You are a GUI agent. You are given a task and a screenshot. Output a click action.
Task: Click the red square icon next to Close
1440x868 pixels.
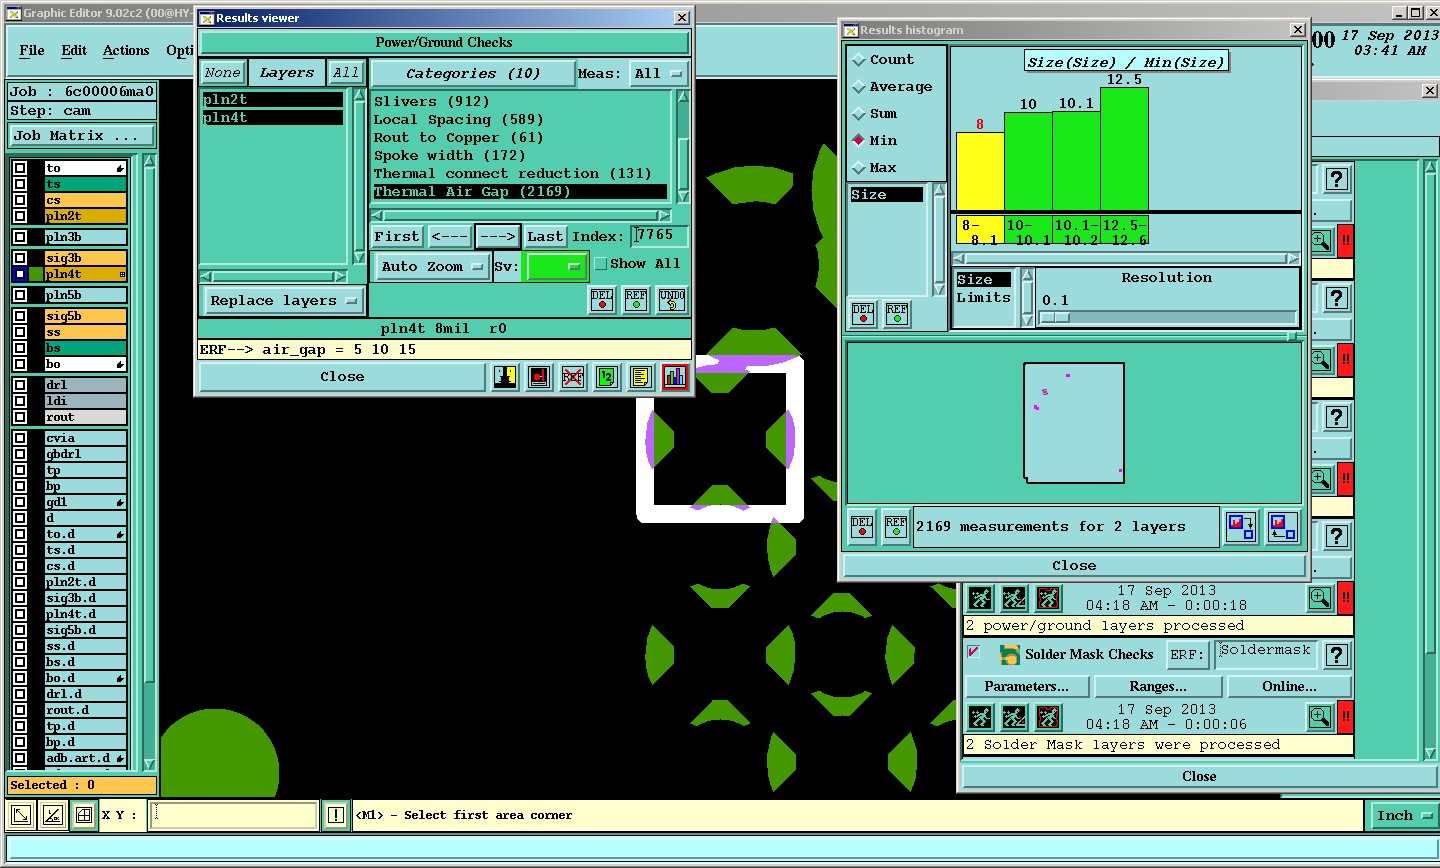pos(539,377)
